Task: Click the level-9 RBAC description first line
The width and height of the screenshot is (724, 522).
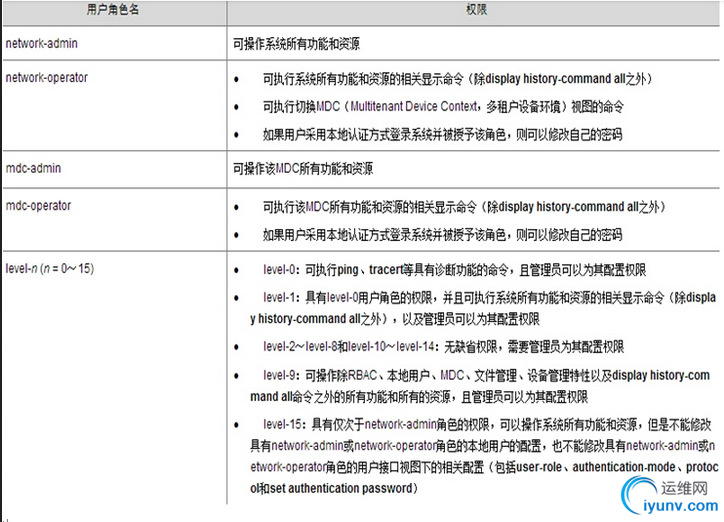Action: click(486, 375)
